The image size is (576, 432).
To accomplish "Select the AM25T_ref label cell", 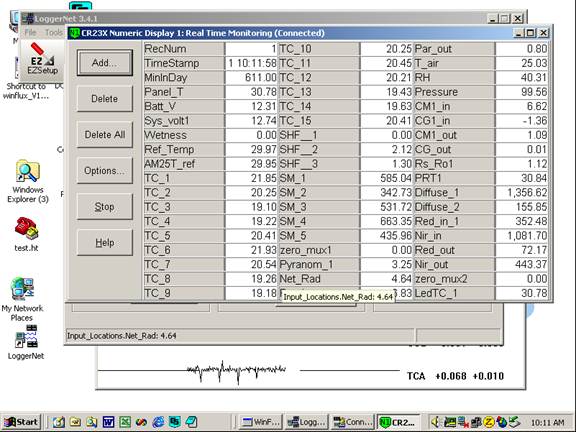I will [x=184, y=164].
